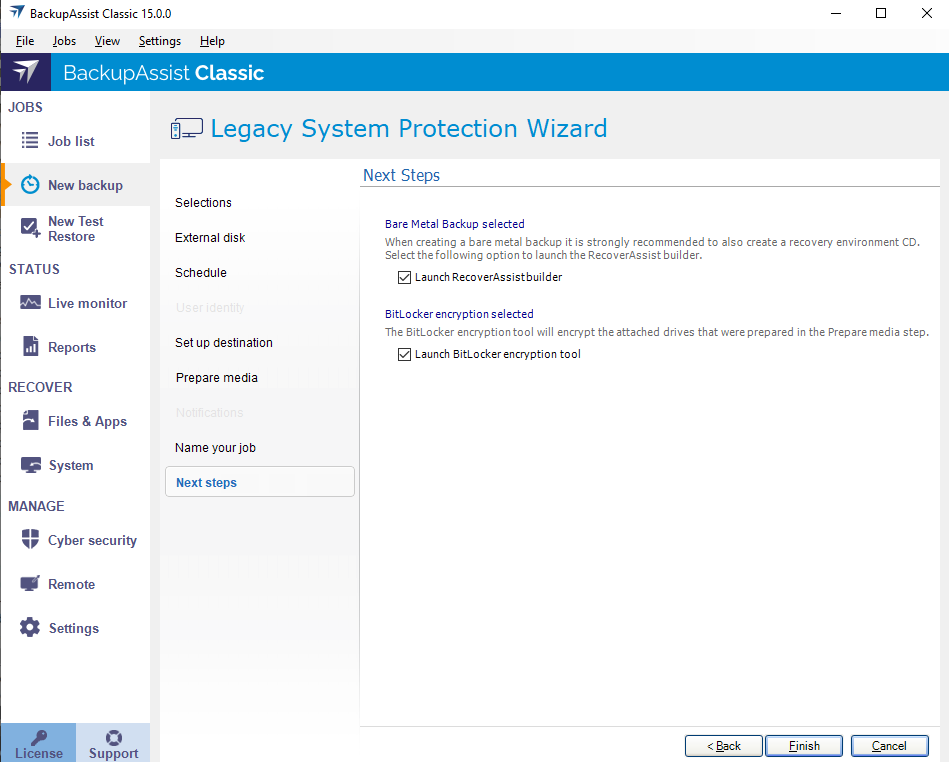Open the Help menu
This screenshot has height=762, width=949.
point(212,41)
